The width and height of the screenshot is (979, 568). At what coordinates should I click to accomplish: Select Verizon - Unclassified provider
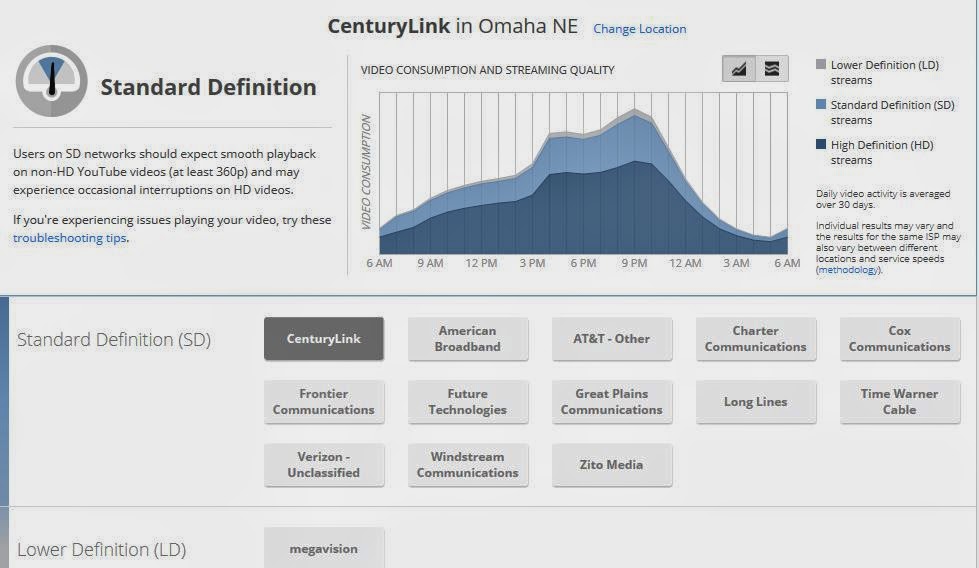click(x=323, y=464)
